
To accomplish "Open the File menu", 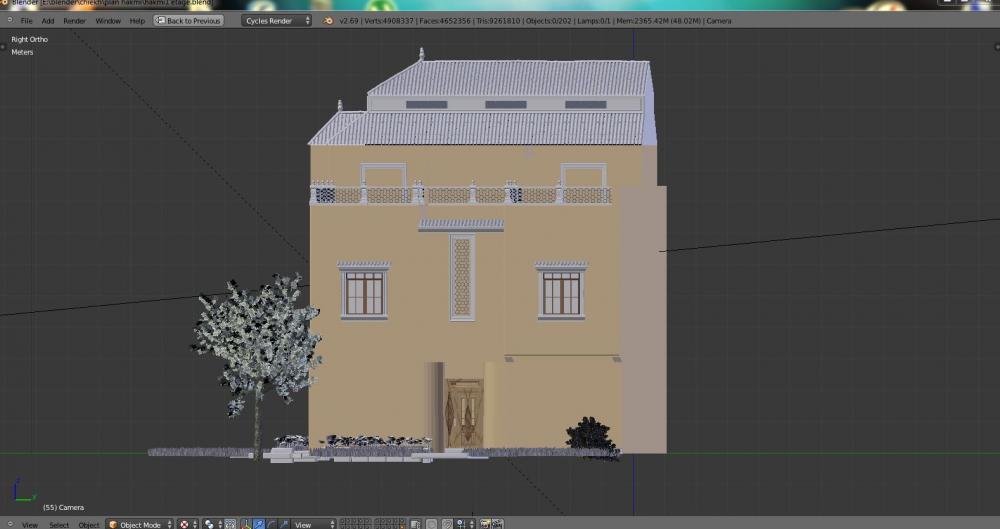I will coord(26,20).
